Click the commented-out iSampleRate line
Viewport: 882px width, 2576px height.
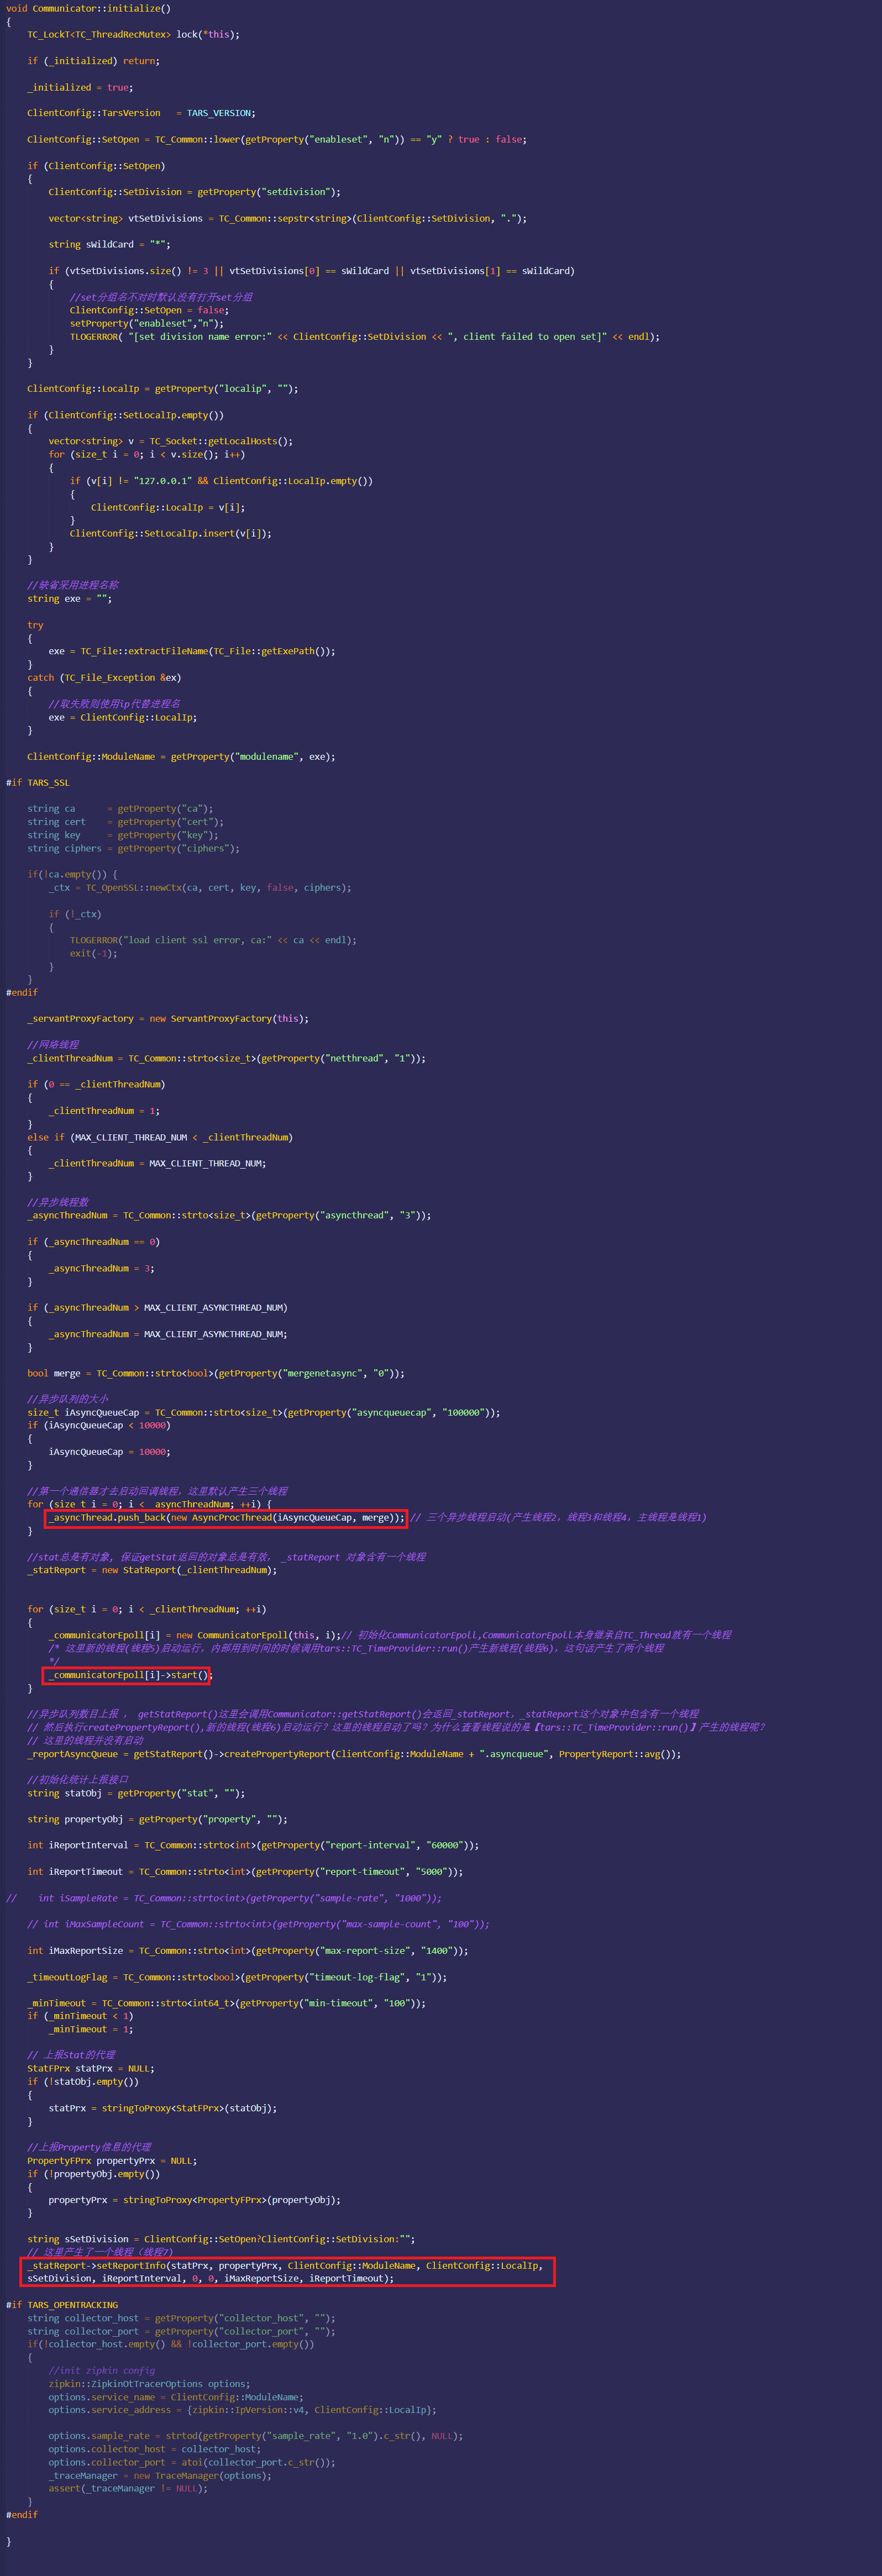click(x=223, y=1898)
